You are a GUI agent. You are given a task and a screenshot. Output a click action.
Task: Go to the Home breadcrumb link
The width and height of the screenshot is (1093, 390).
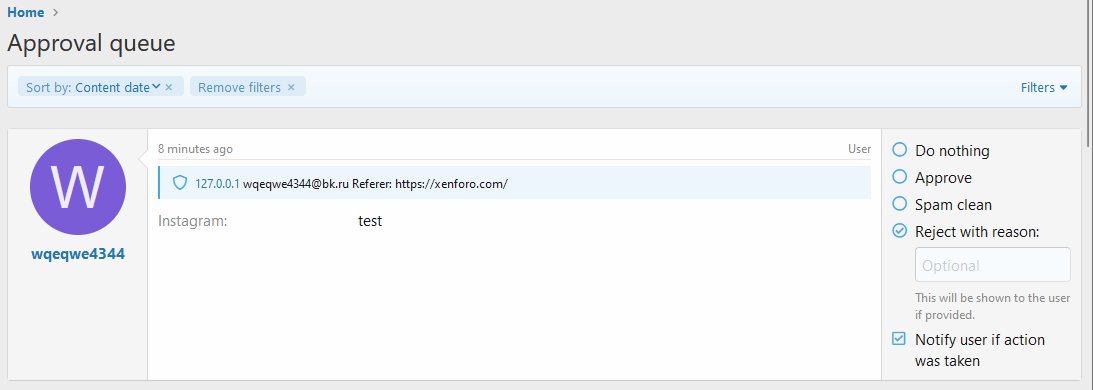point(26,13)
